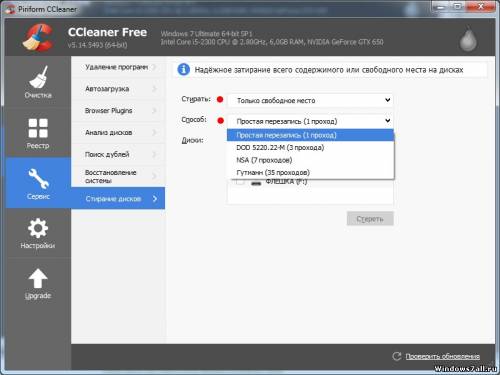Click the Диски label

pos(192,140)
